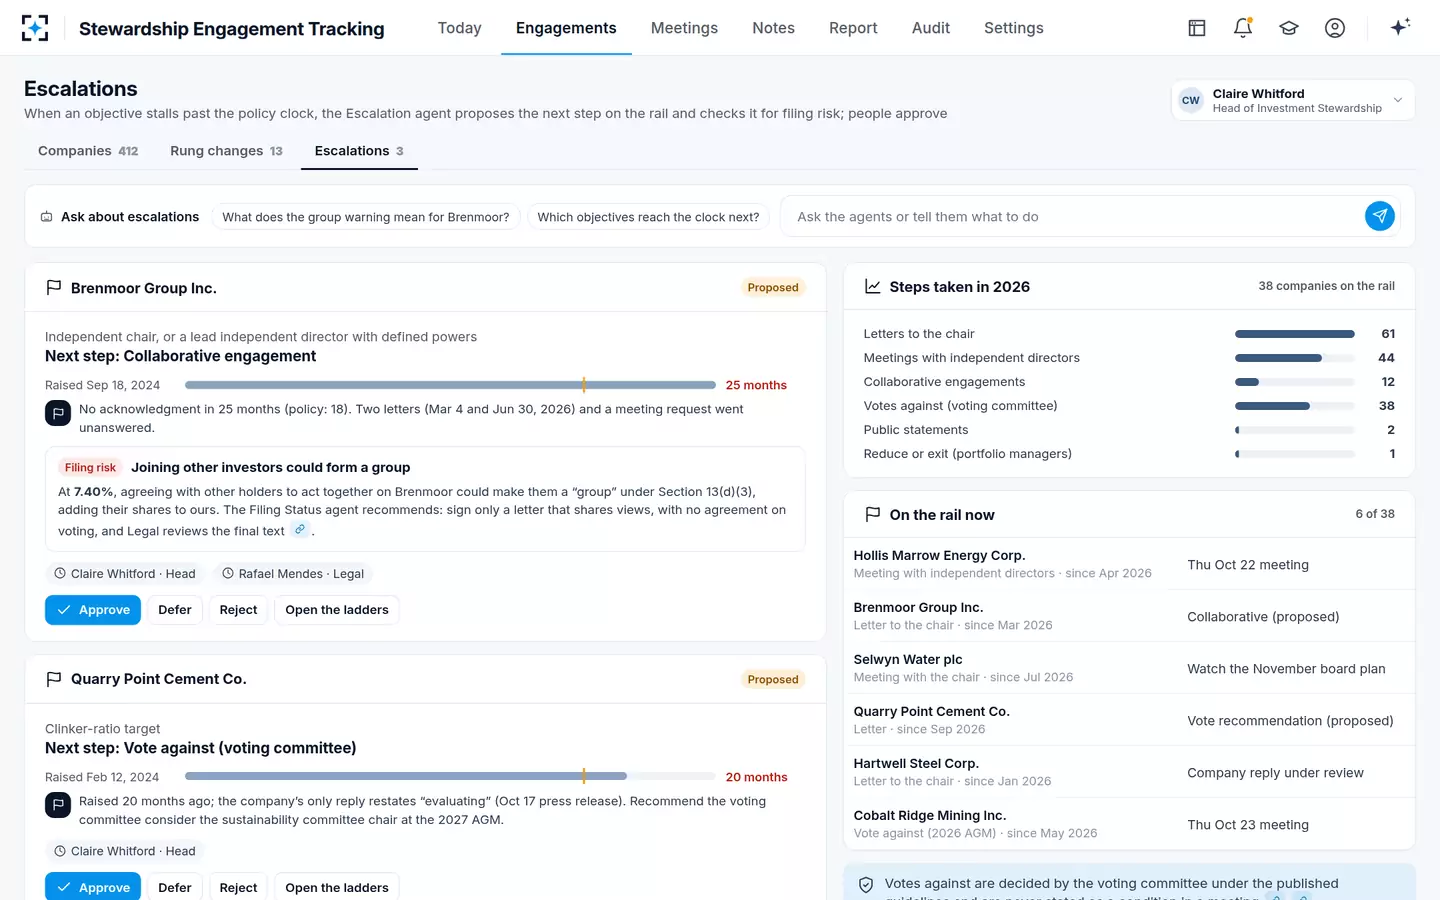Open the notifications bell
This screenshot has width=1440, height=900.
click(x=1243, y=28)
